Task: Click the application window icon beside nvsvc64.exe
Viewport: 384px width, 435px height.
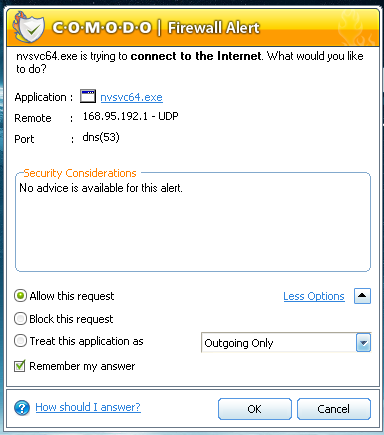Action: (x=88, y=96)
